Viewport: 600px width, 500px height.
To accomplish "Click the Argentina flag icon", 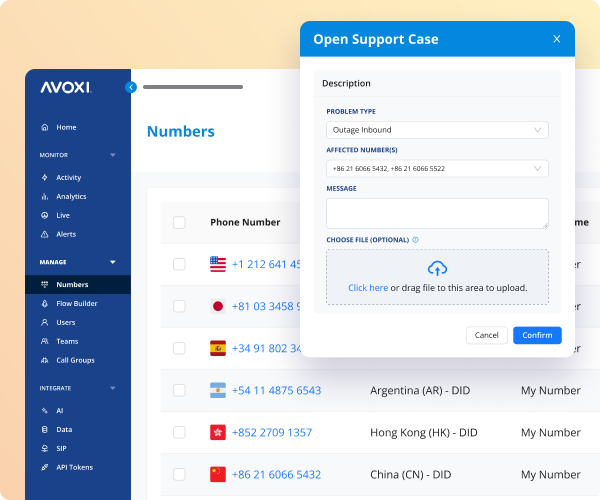I will (218, 391).
